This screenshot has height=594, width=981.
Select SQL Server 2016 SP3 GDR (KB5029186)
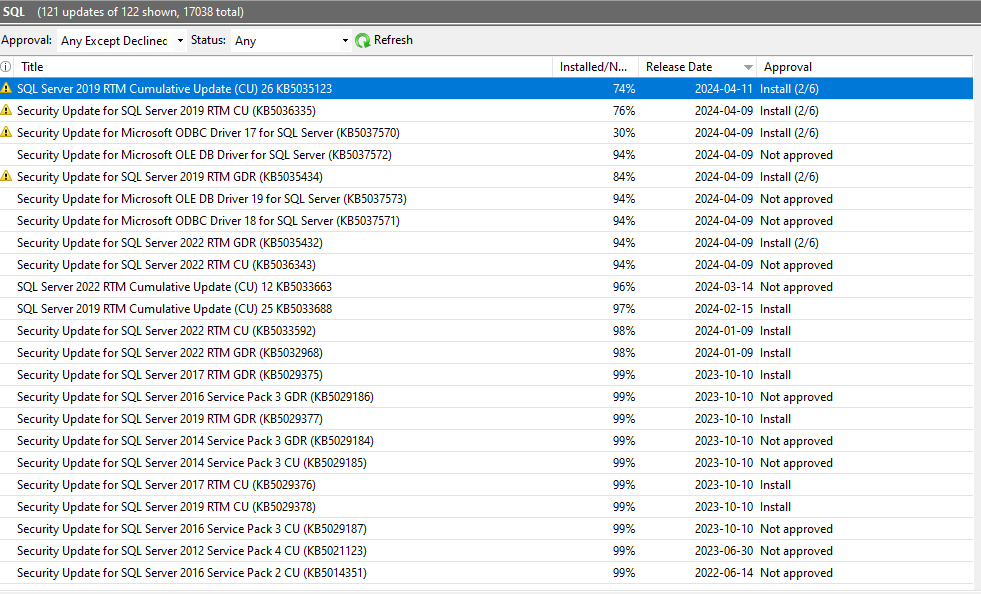coord(486,397)
